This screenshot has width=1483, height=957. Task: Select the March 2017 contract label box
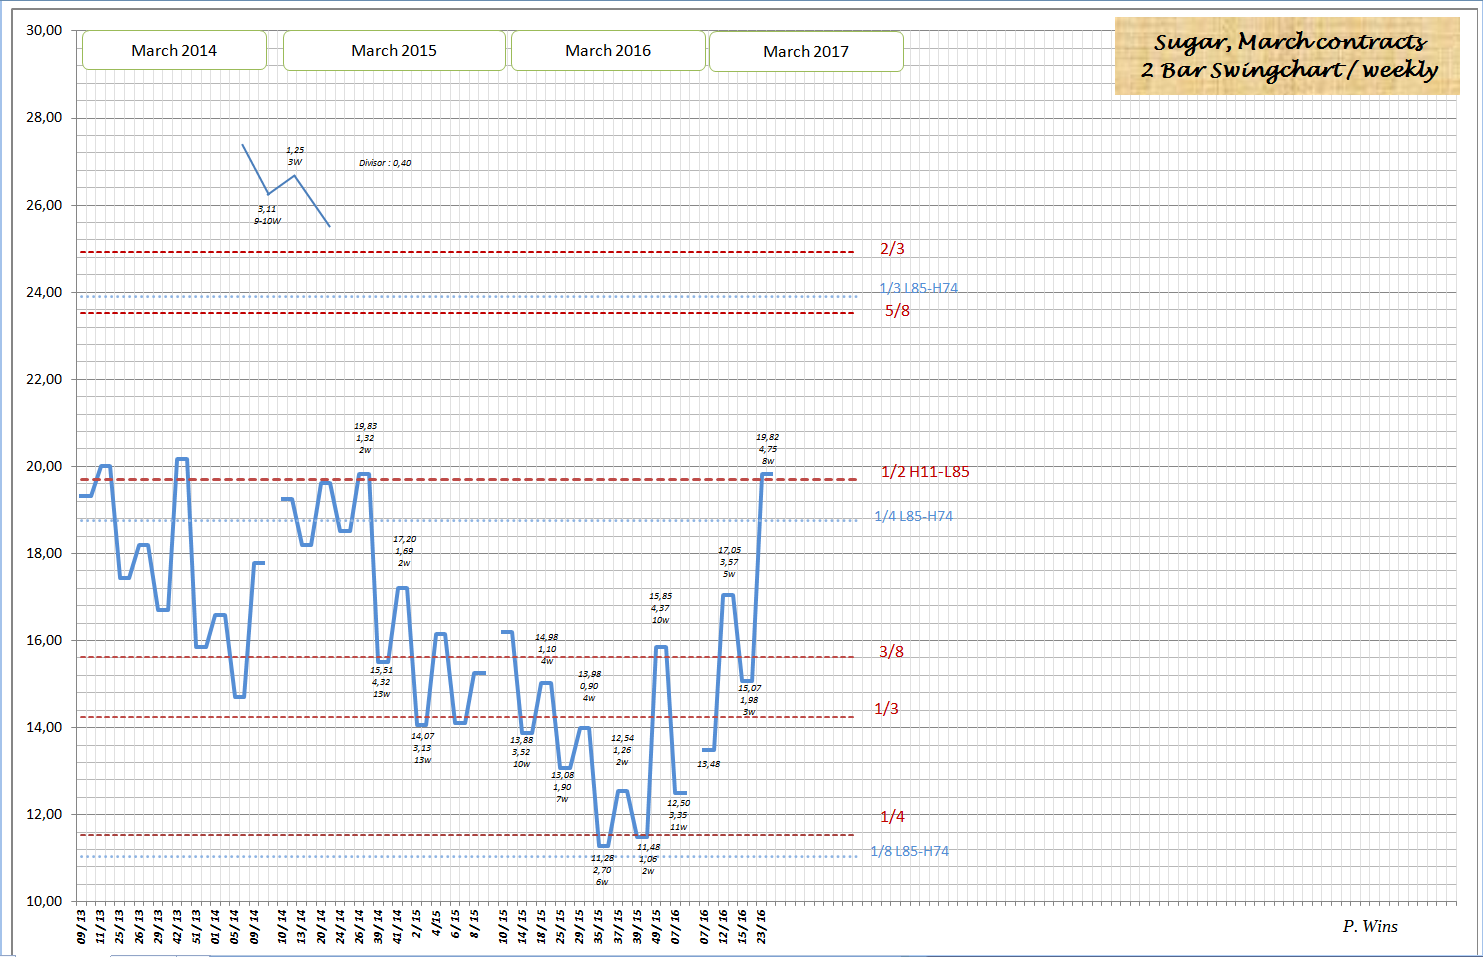[806, 51]
